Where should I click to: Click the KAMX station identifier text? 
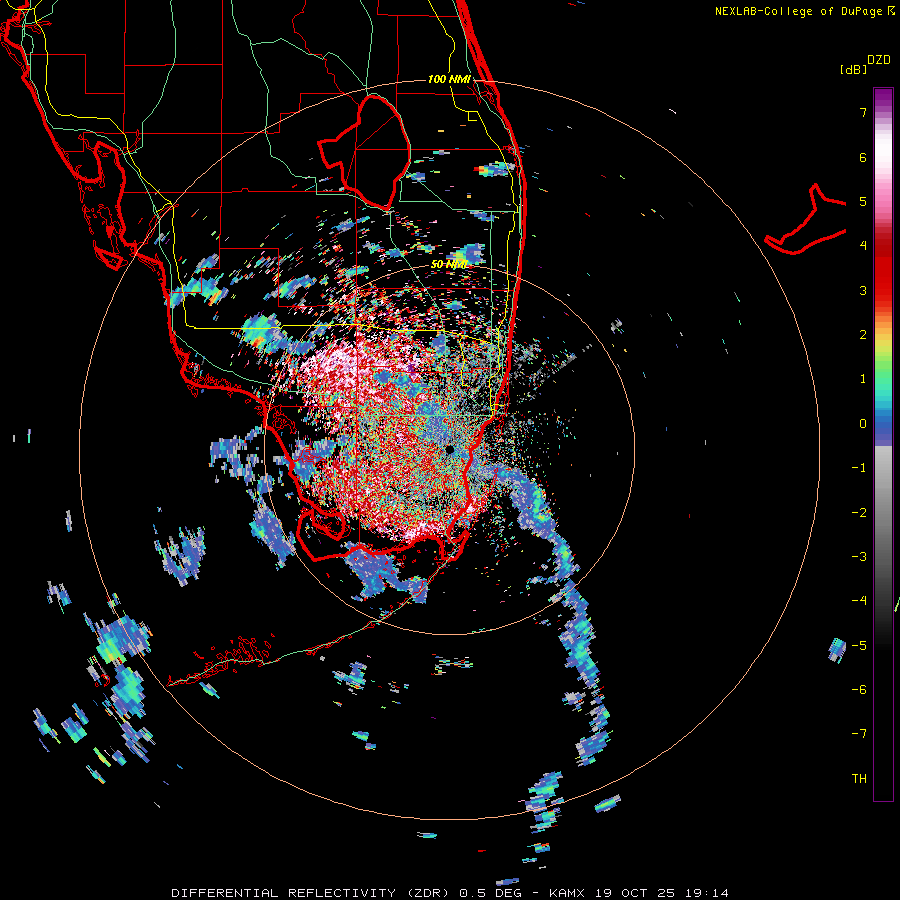point(567,893)
